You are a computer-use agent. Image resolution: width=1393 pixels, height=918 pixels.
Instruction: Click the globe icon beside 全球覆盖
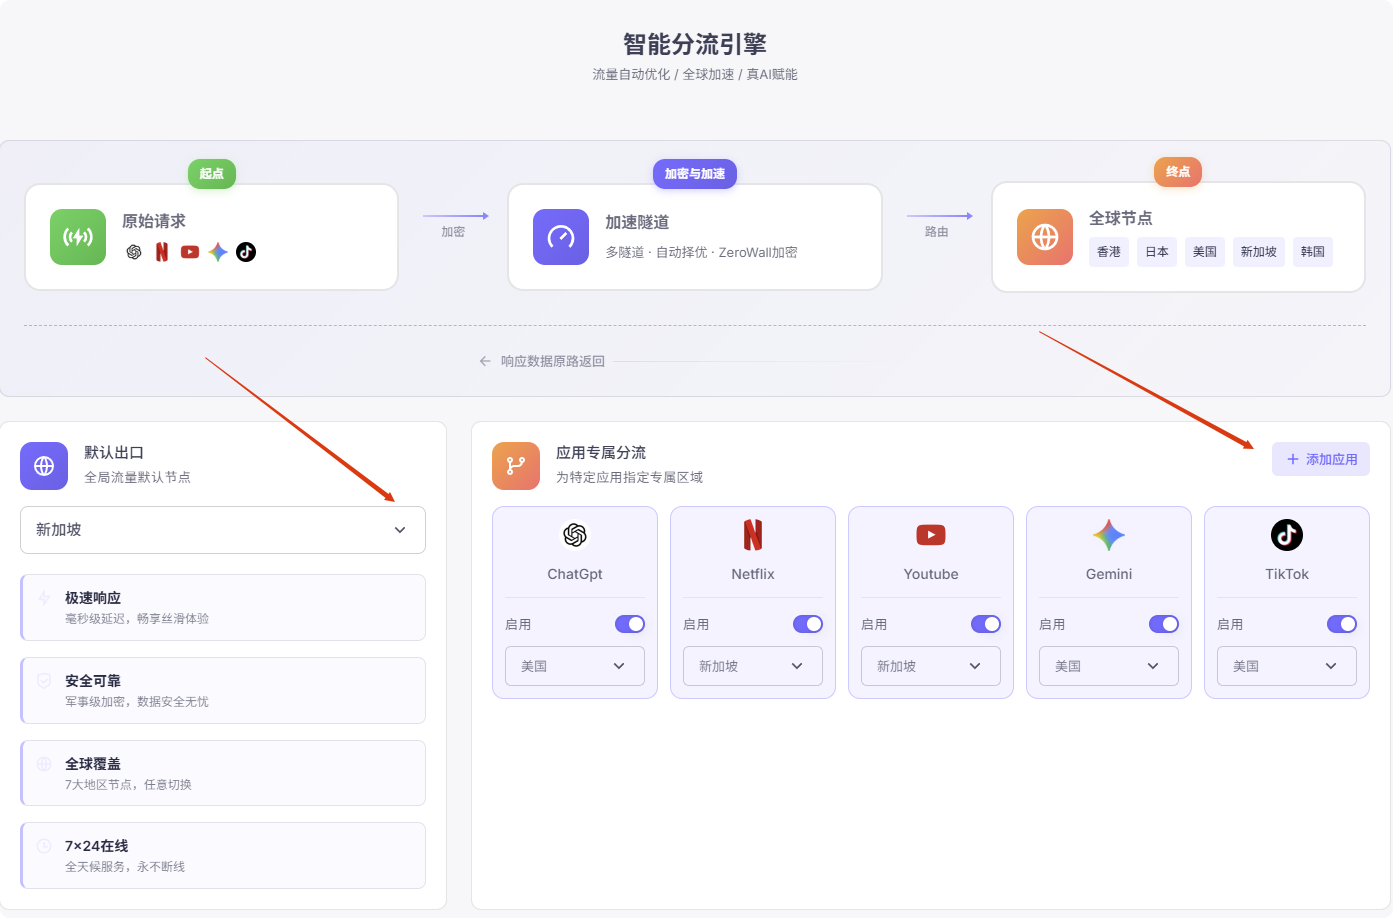(x=44, y=764)
